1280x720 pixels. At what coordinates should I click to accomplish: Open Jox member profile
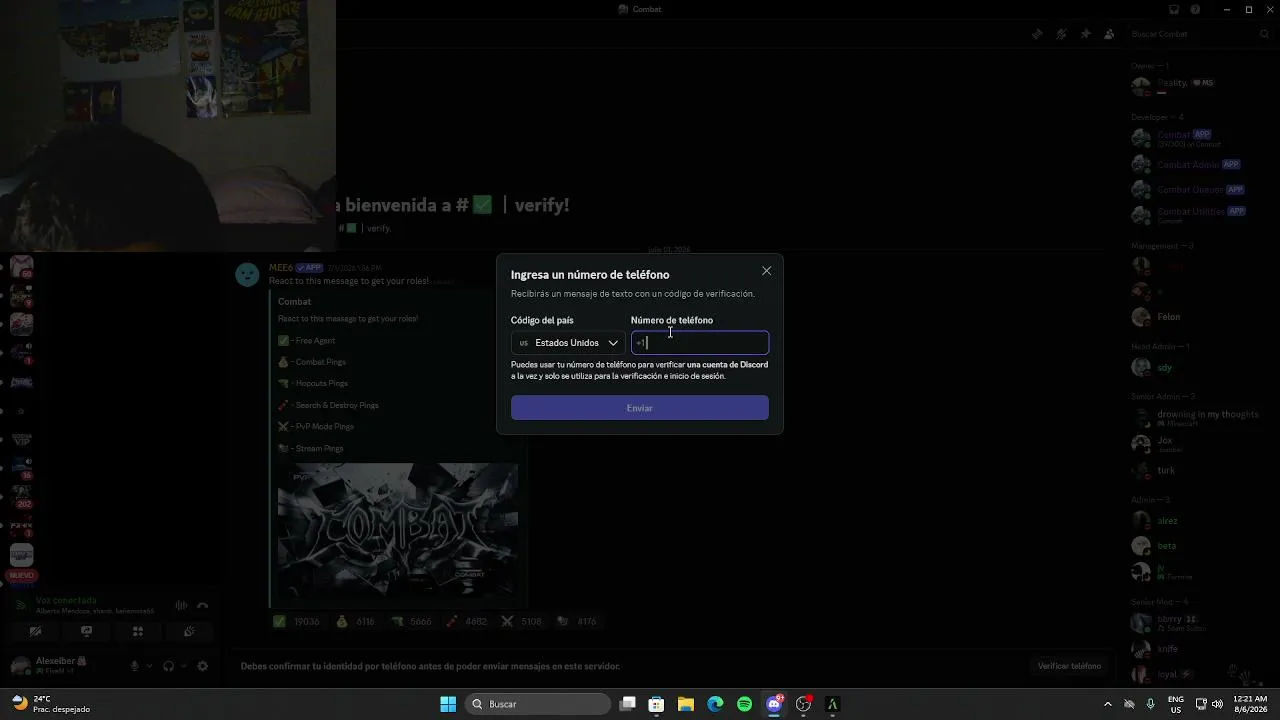tap(1164, 443)
